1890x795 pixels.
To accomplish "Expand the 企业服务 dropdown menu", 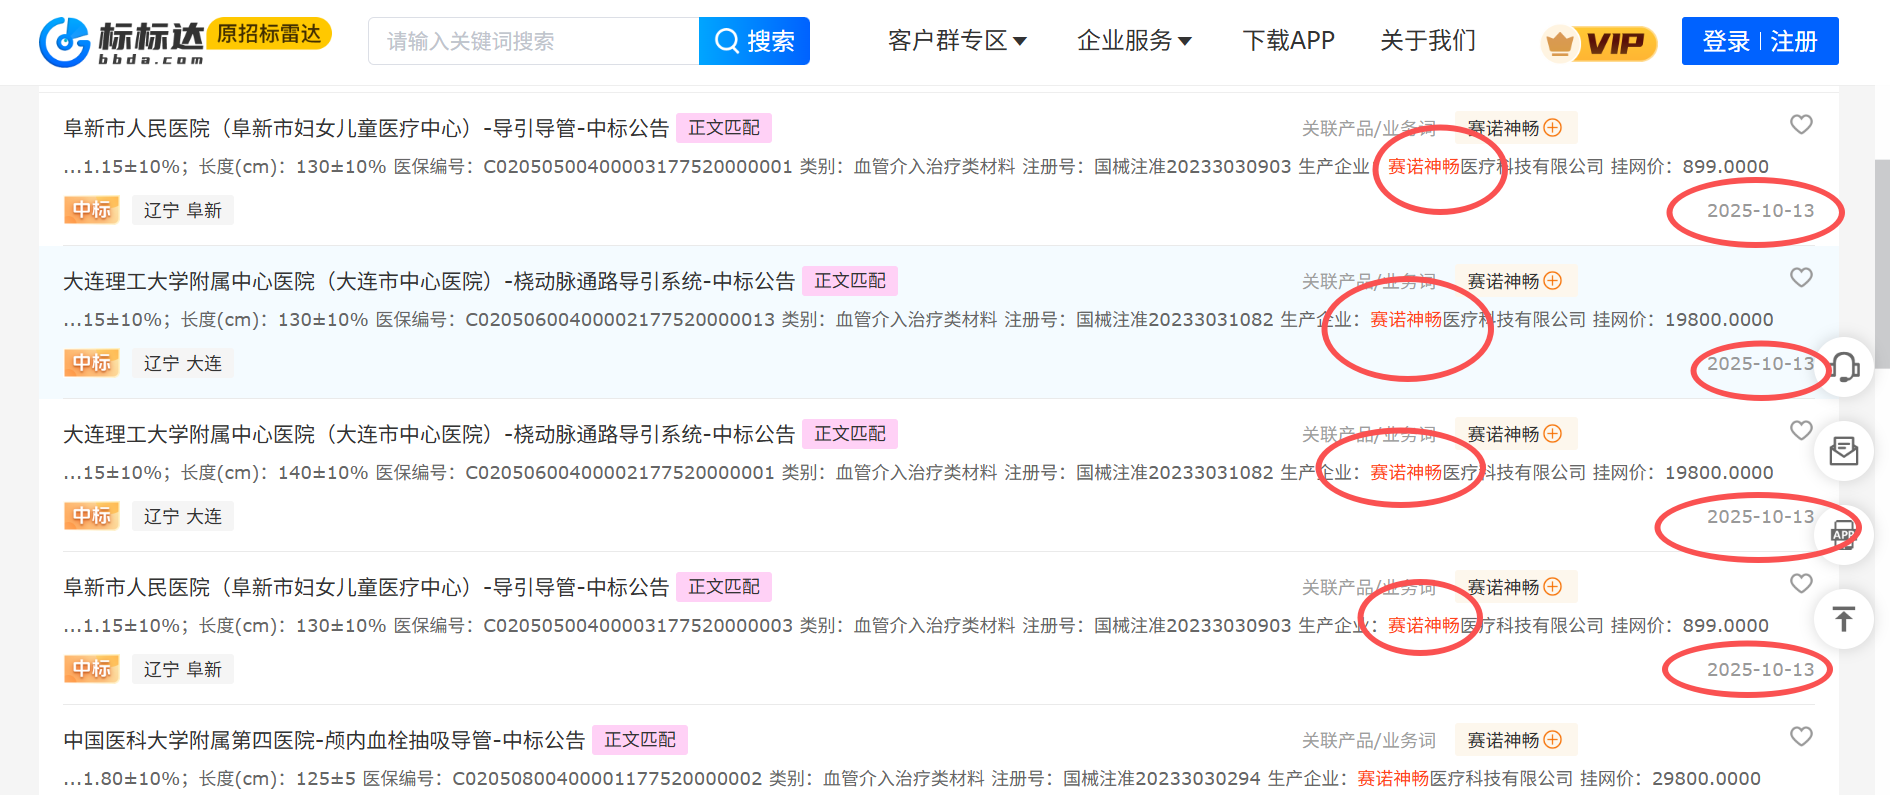I will [1134, 41].
